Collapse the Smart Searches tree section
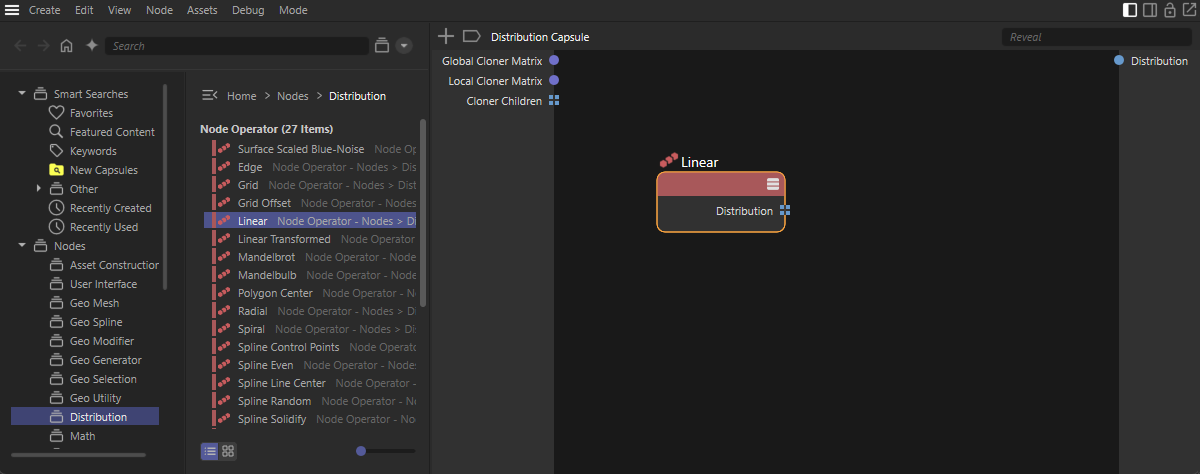Viewport: 1200px width, 474px height. 22,94
